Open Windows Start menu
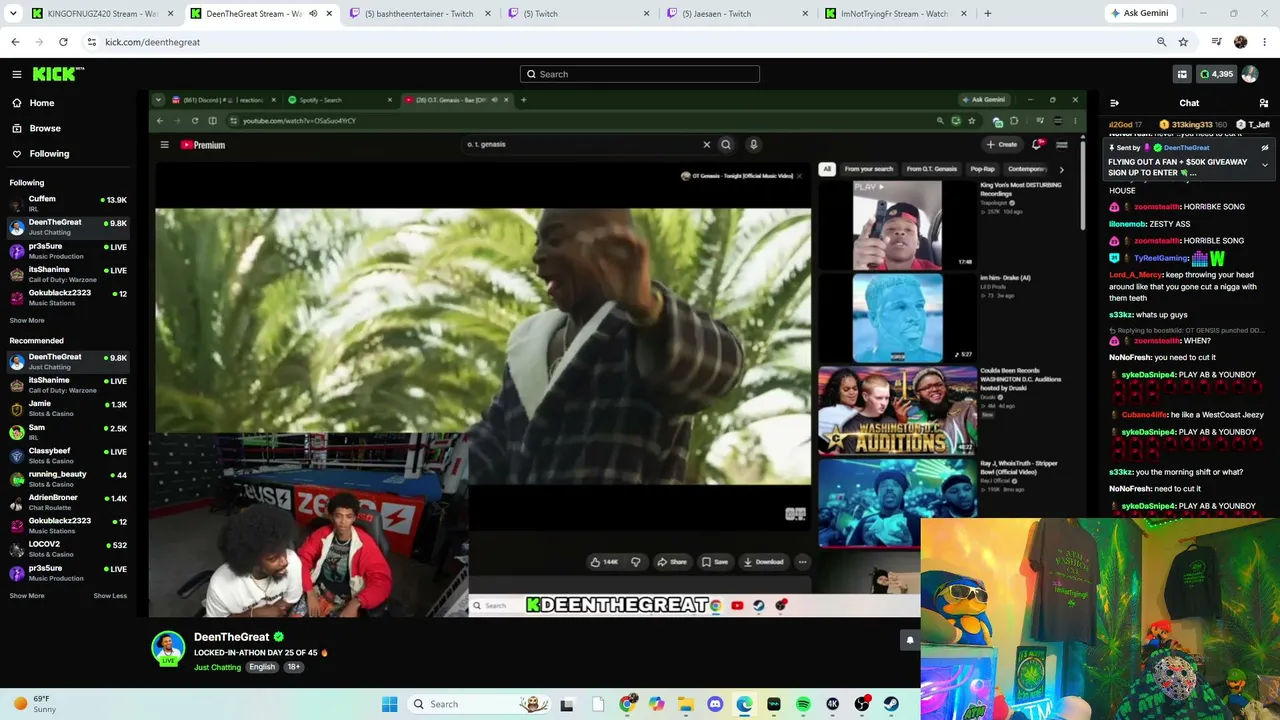 click(x=390, y=704)
